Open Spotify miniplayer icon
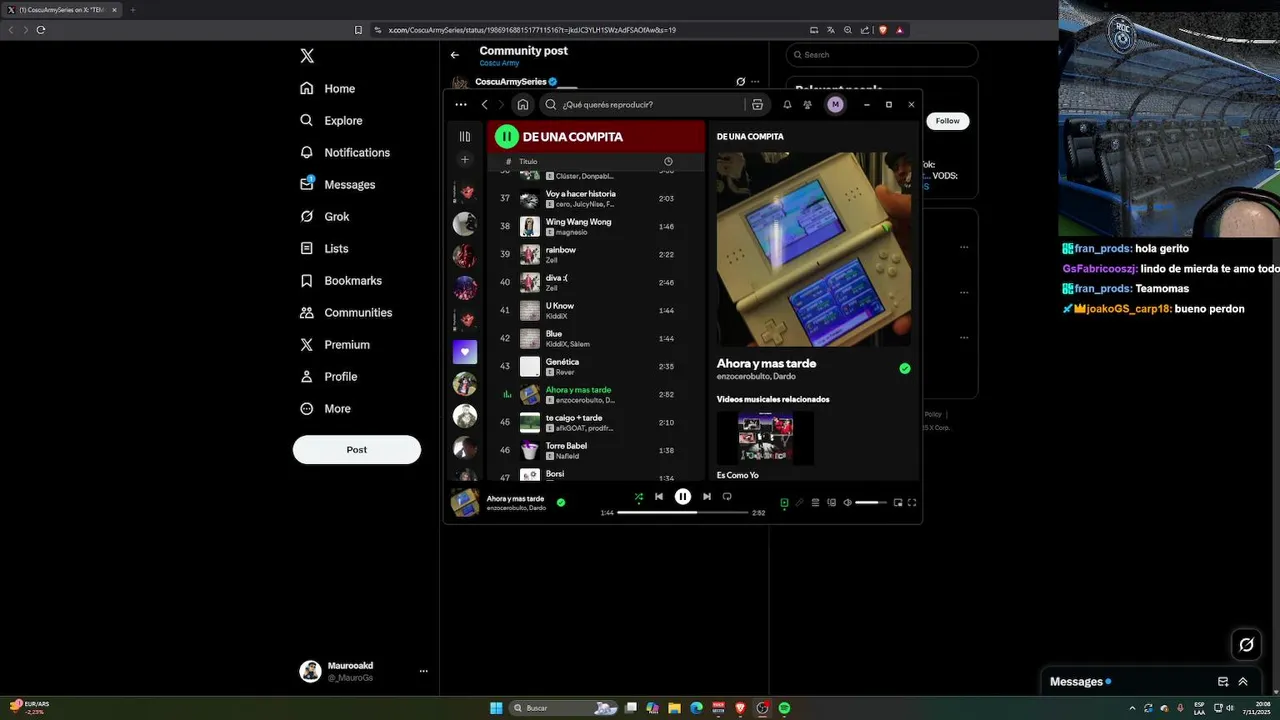1280x720 pixels. [897, 502]
